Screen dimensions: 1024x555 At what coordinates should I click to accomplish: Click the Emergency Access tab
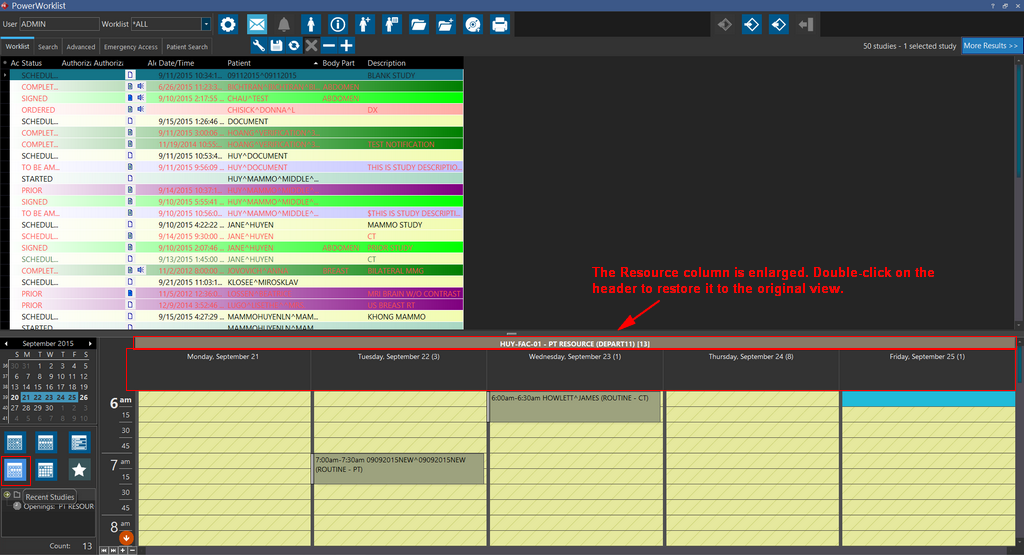click(x=131, y=47)
